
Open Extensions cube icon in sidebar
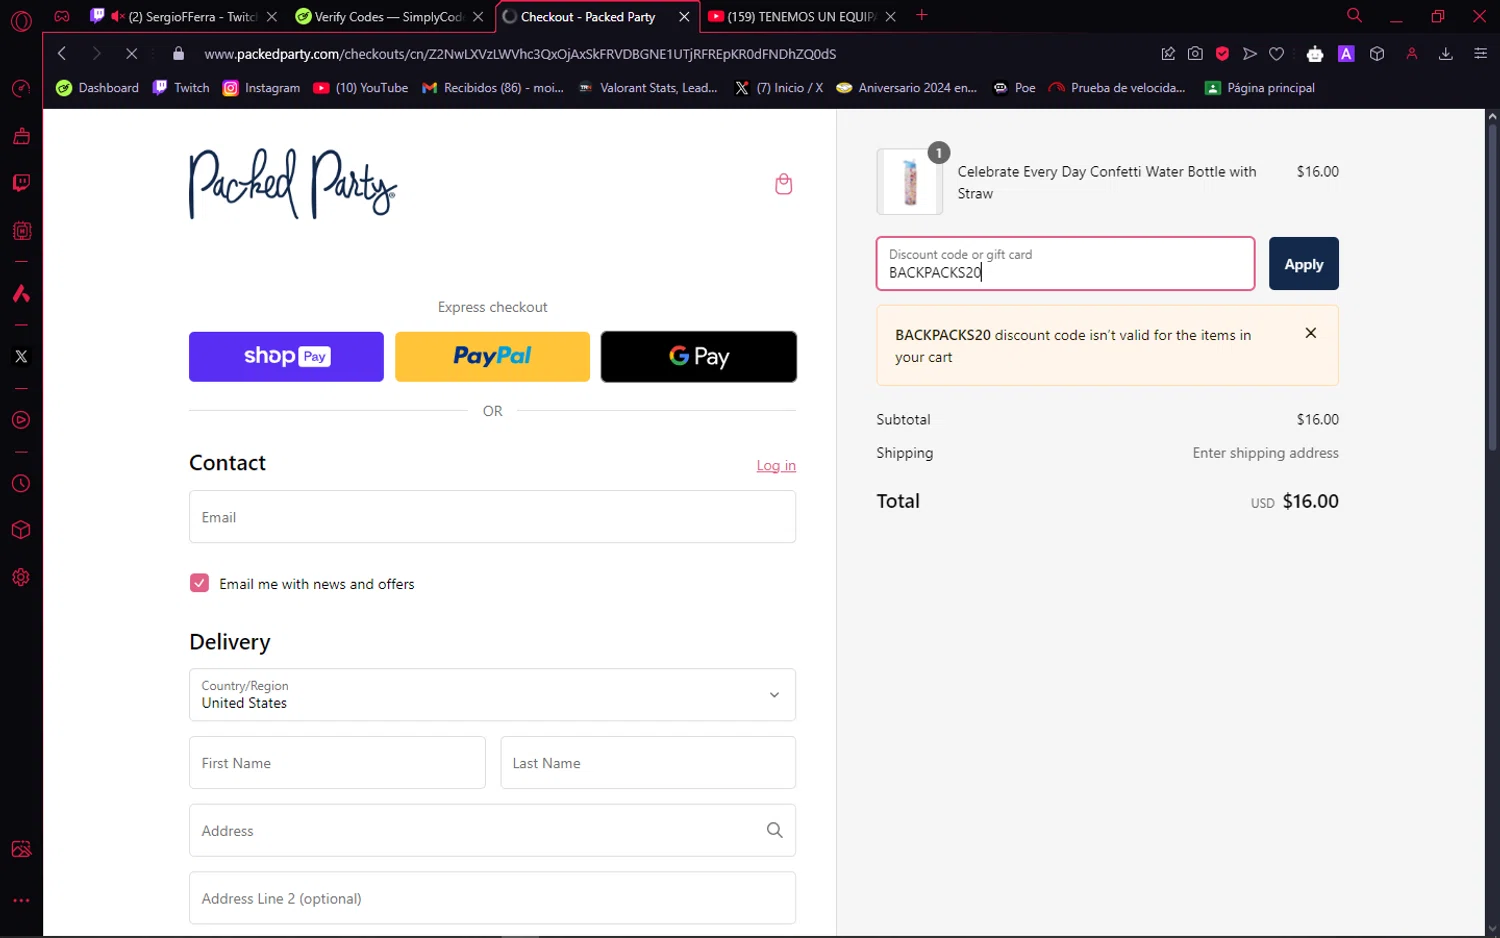(21, 530)
